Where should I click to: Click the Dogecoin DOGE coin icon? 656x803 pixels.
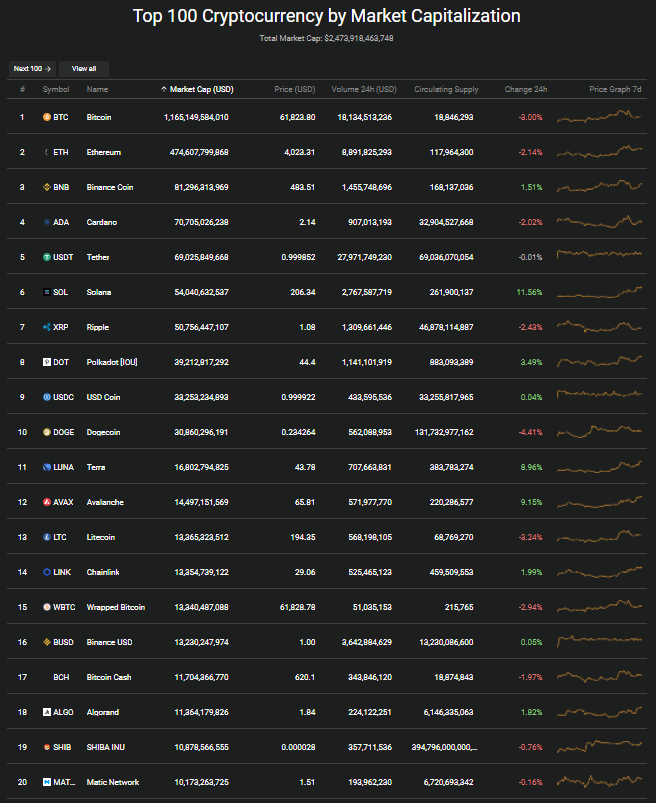click(47, 432)
